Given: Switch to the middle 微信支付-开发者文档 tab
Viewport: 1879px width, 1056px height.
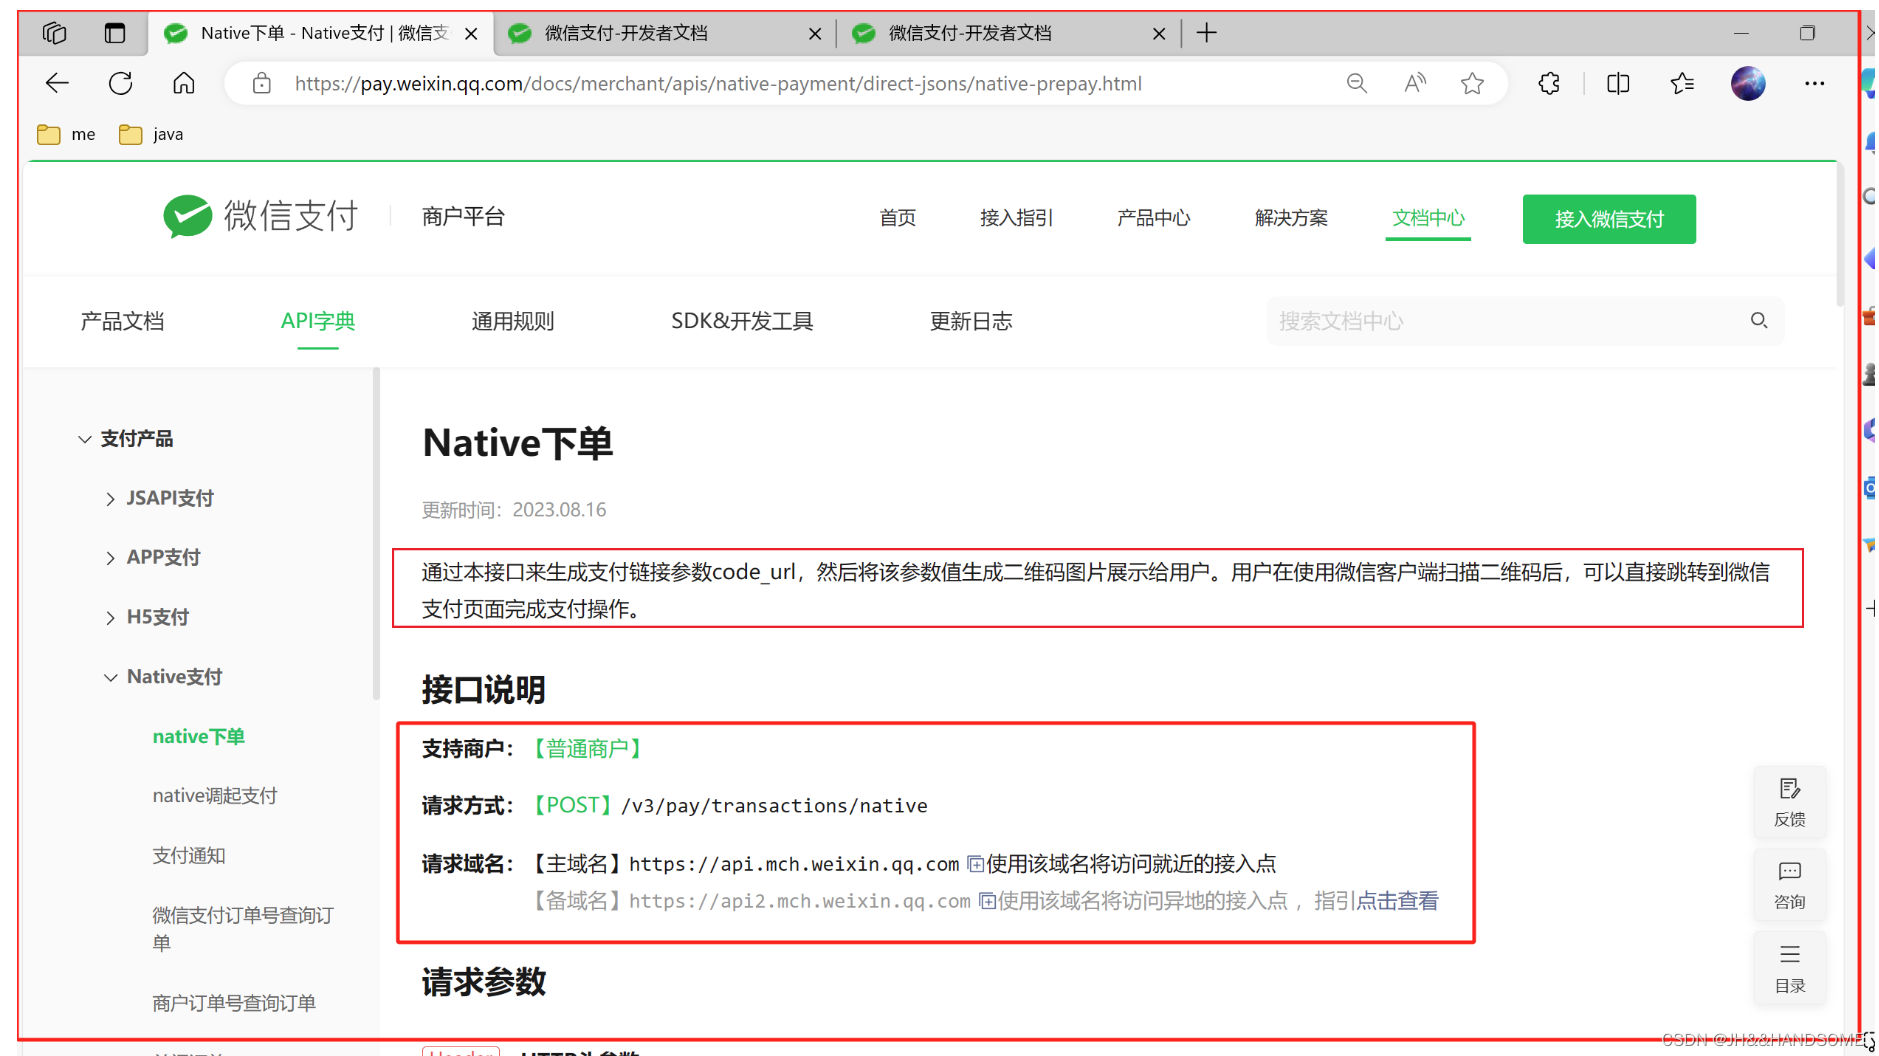Looking at the screenshot, I should click(665, 33).
